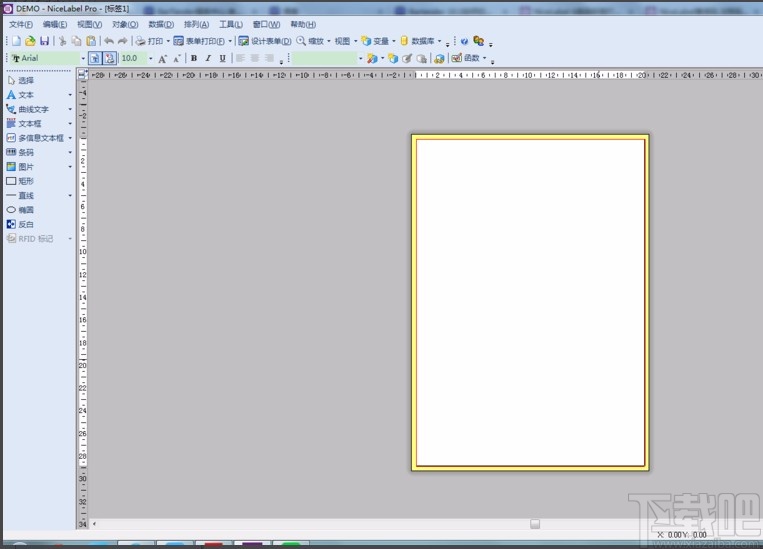
Task: Open the 编辑(E) menu
Action: (x=55, y=24)
